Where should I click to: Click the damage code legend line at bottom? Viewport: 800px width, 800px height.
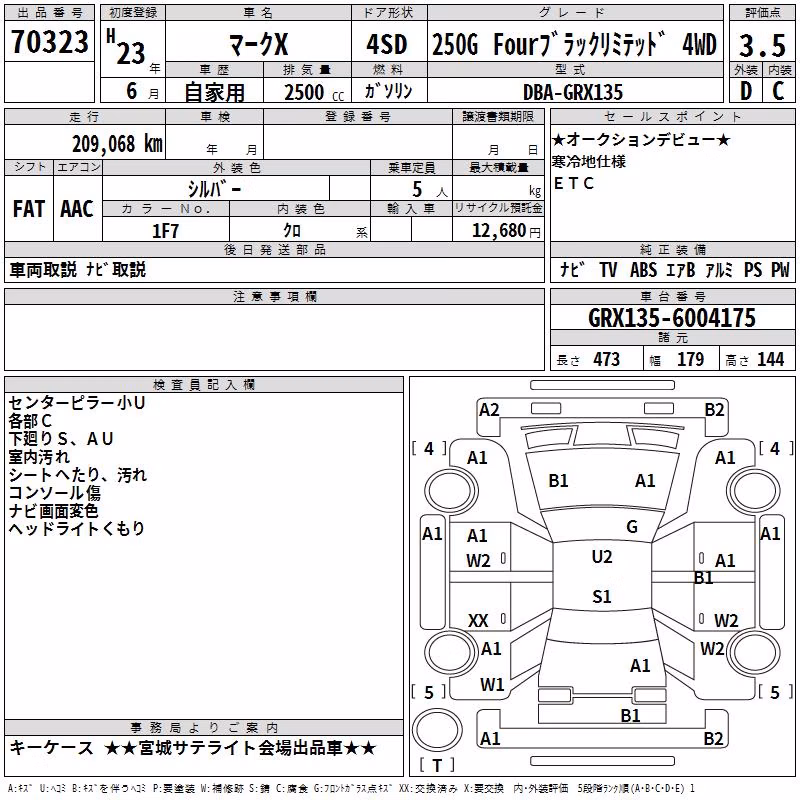[x=352, y=789]
